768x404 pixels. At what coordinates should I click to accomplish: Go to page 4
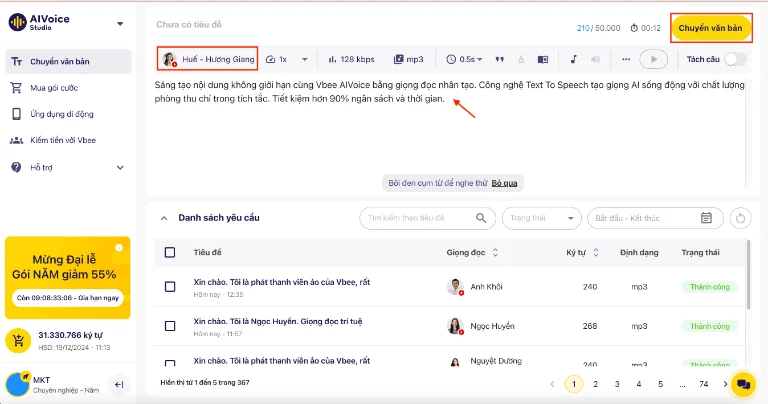pyautogui.click(x=639, y=384)
